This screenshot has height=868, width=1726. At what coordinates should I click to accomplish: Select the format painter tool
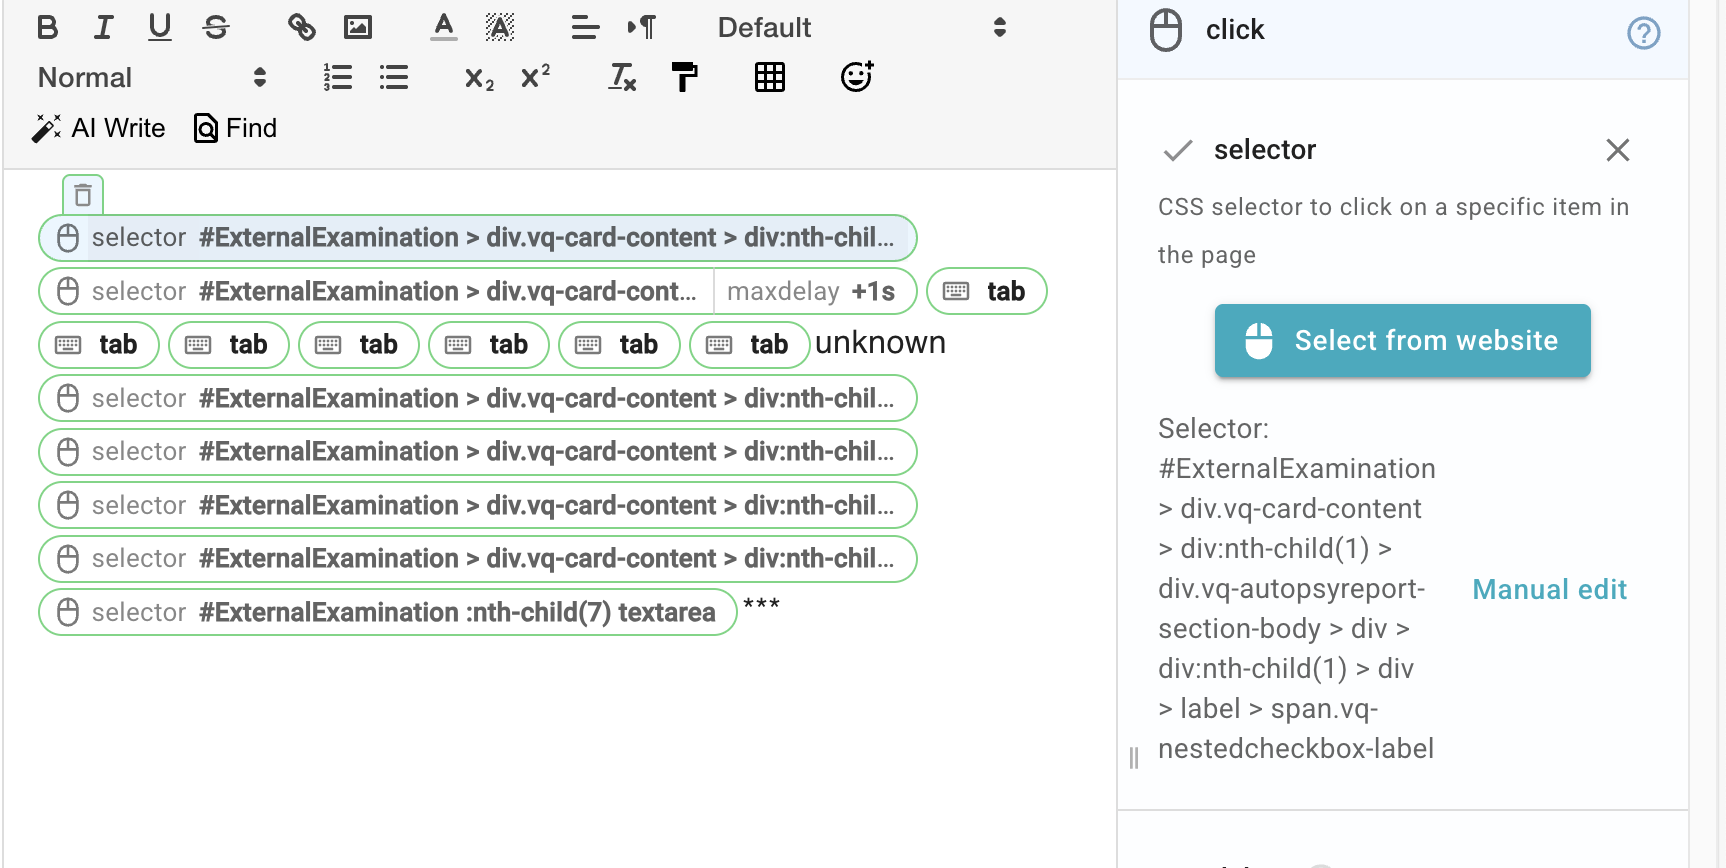click(x=684, y=77)
